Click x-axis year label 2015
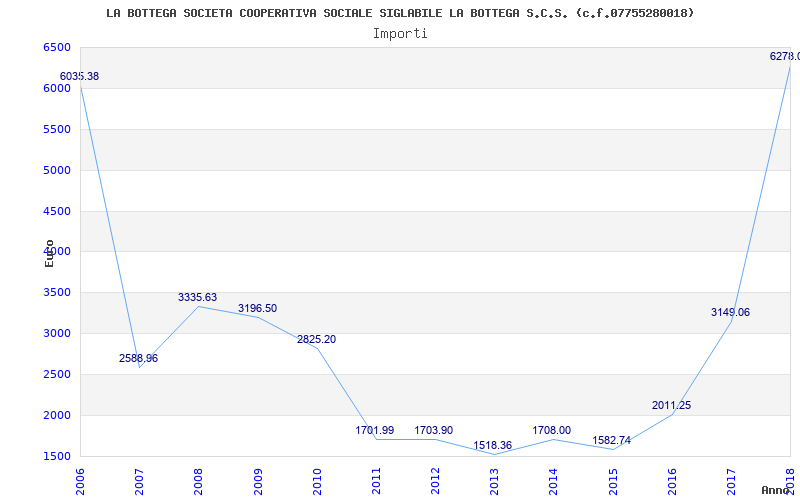 [x=613, y=481]
